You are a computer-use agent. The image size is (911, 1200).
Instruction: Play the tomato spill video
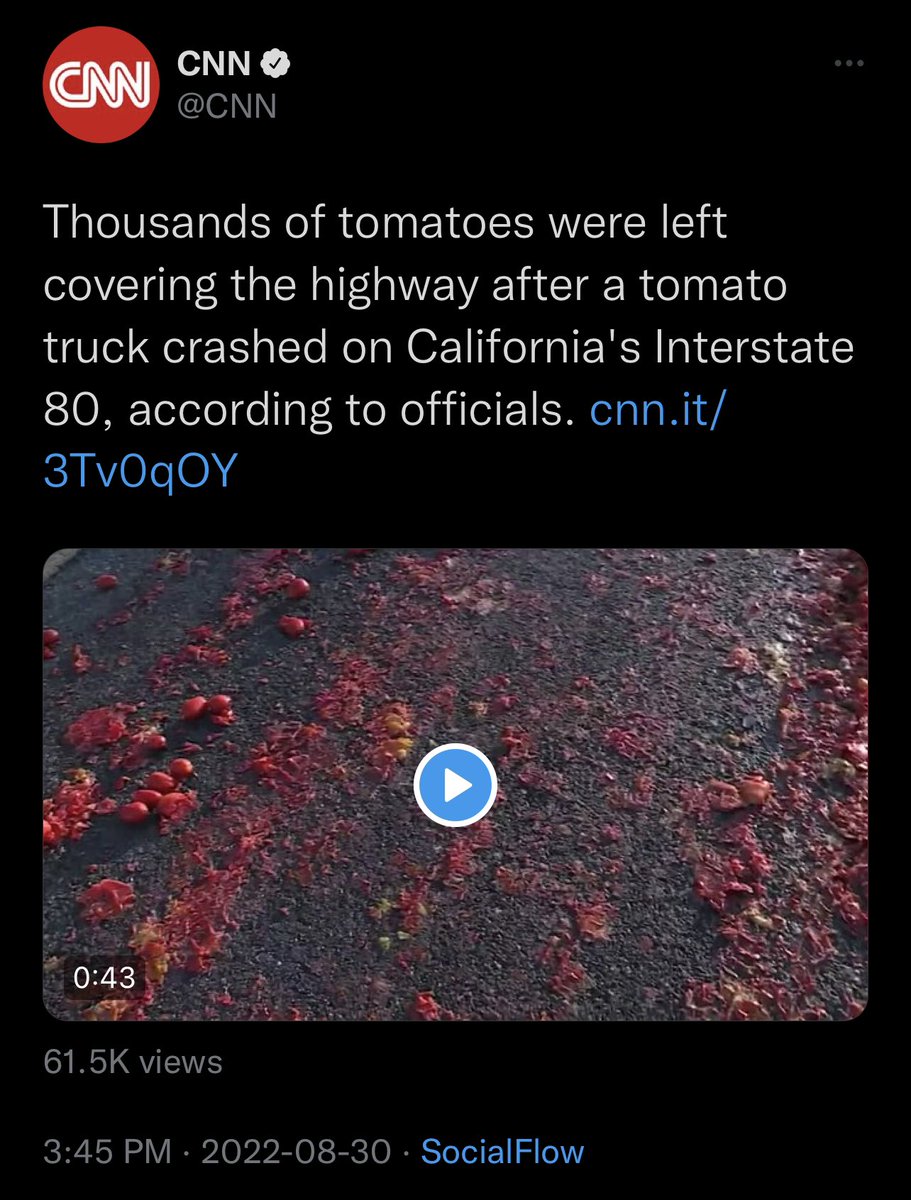455,785
